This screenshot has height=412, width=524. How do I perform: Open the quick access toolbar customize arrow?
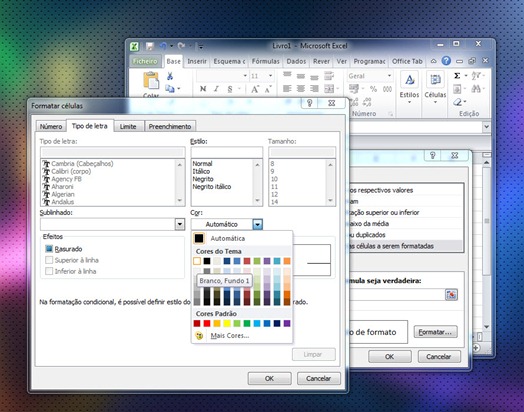point(201,47)
